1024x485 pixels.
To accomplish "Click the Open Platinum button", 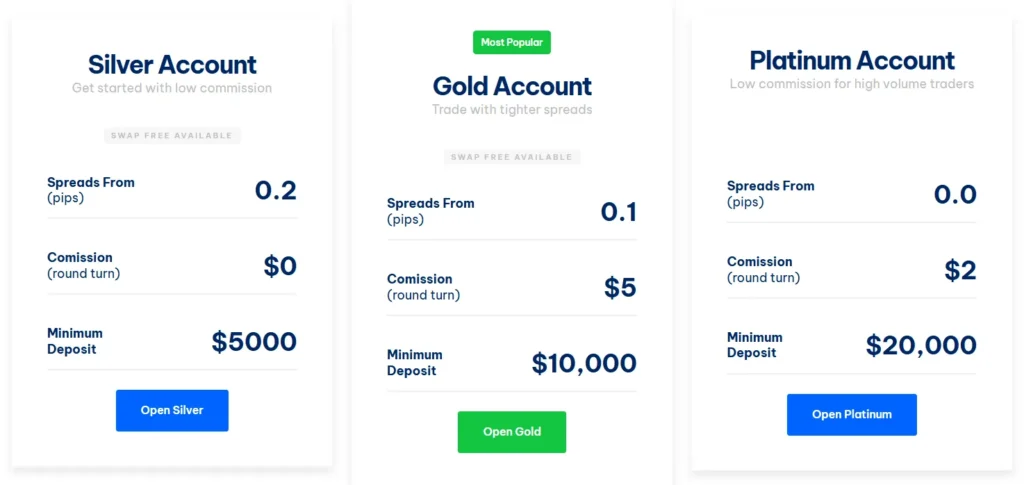I will (x=851, y=414).
